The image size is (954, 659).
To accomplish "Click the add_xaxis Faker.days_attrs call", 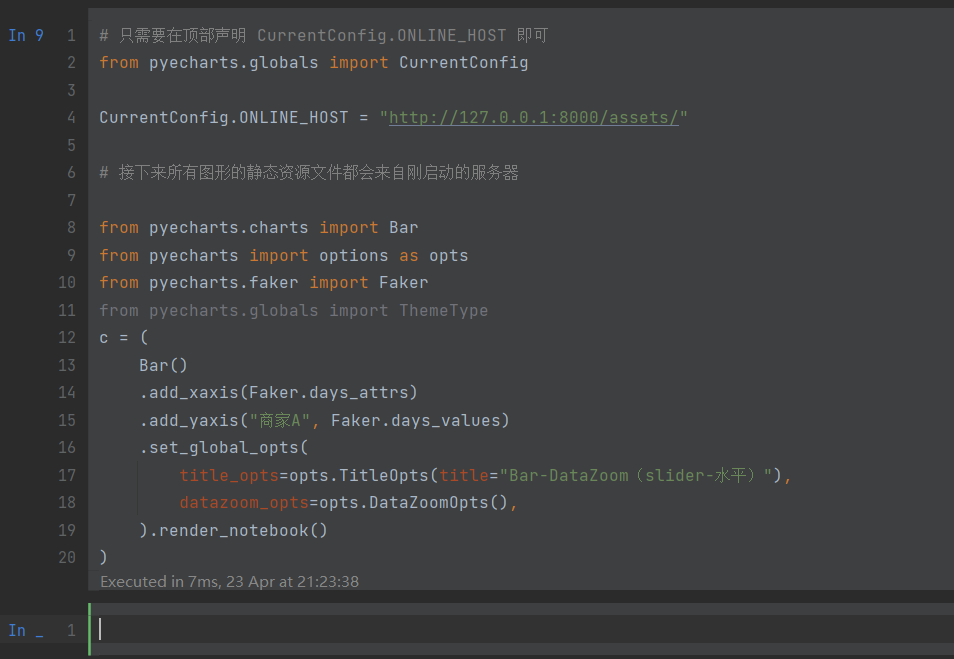I will tap(277, 392).
